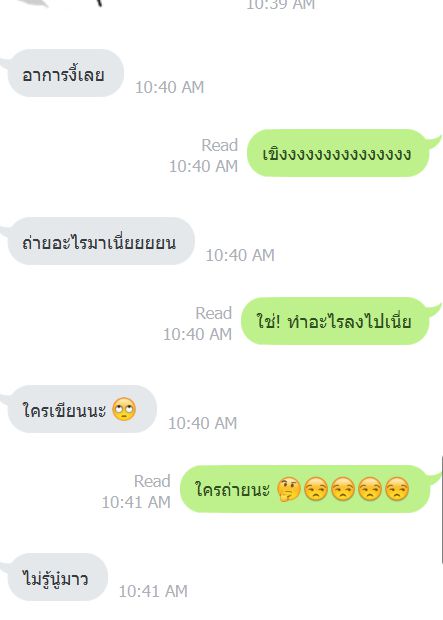Click the rolling eyes emoji in gray bubble
The height and width of the screenshot is (620, 443).
click(124, 409)
